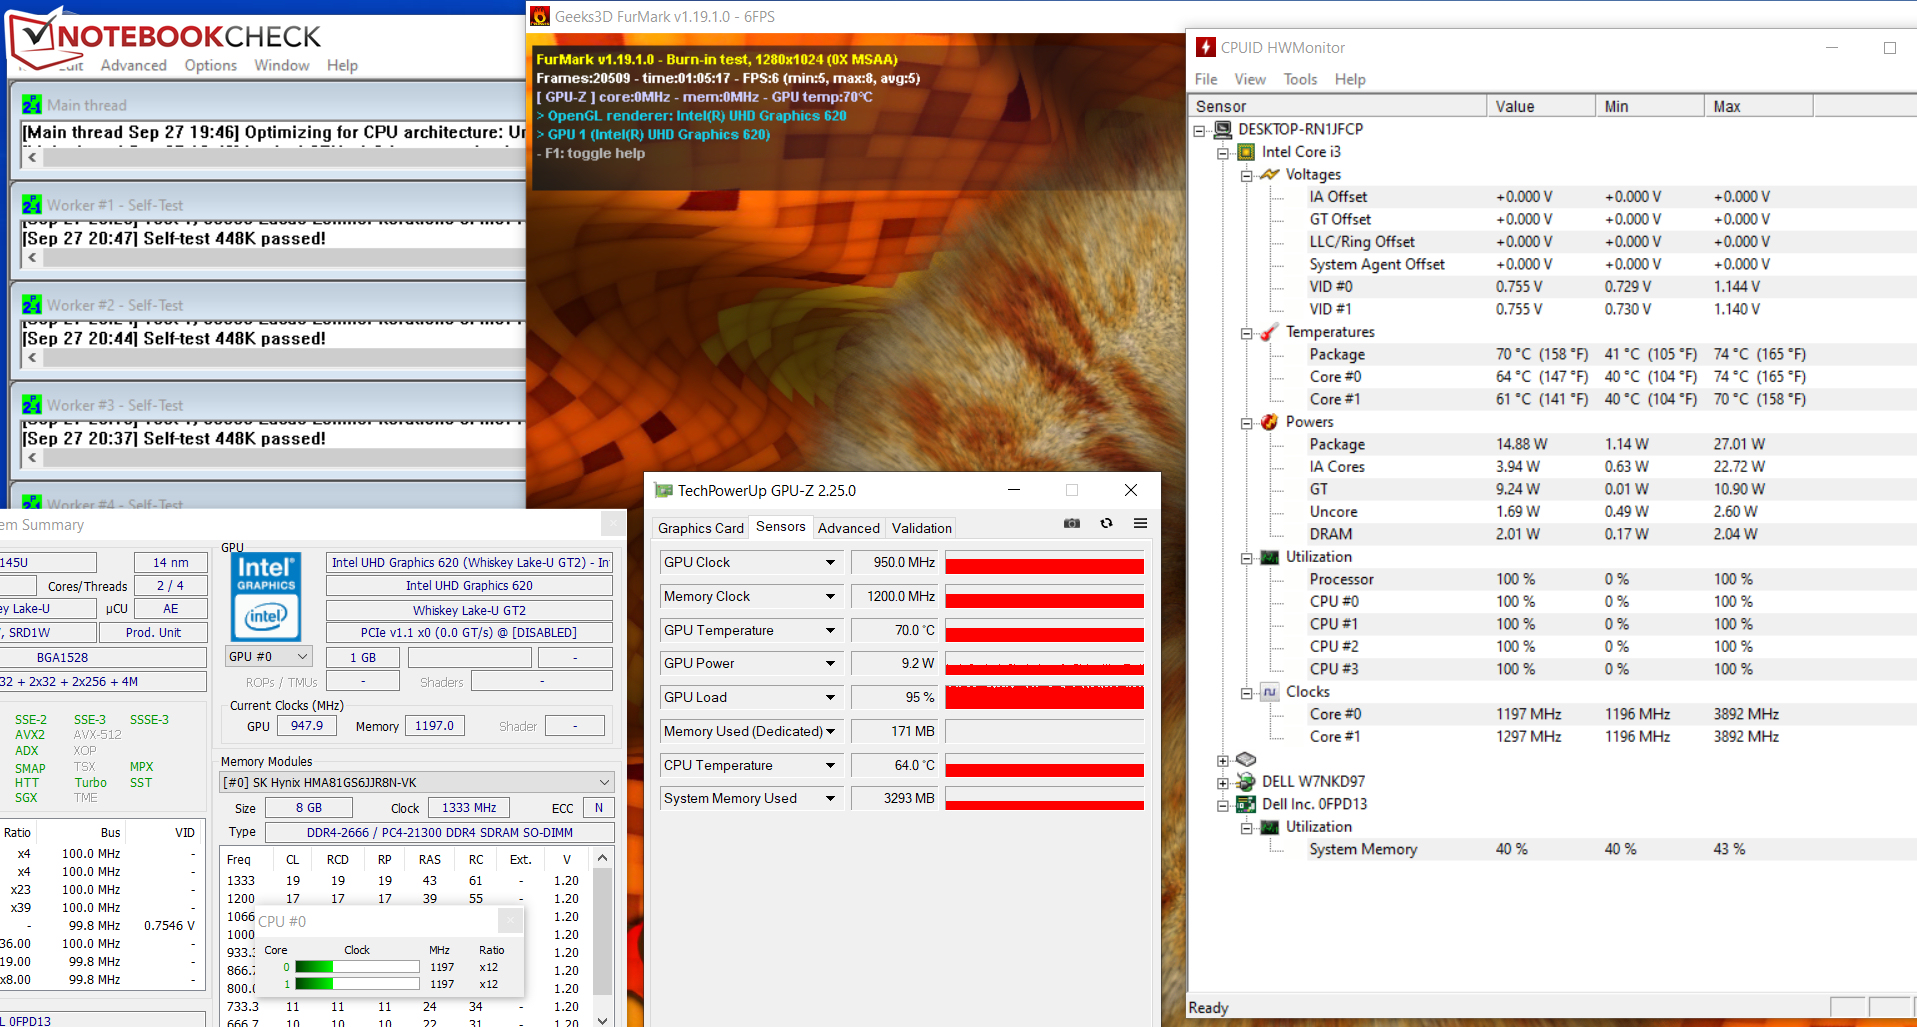
Task: Collapse the Intel Core i3 node
Action: [x=1223, y=153]
